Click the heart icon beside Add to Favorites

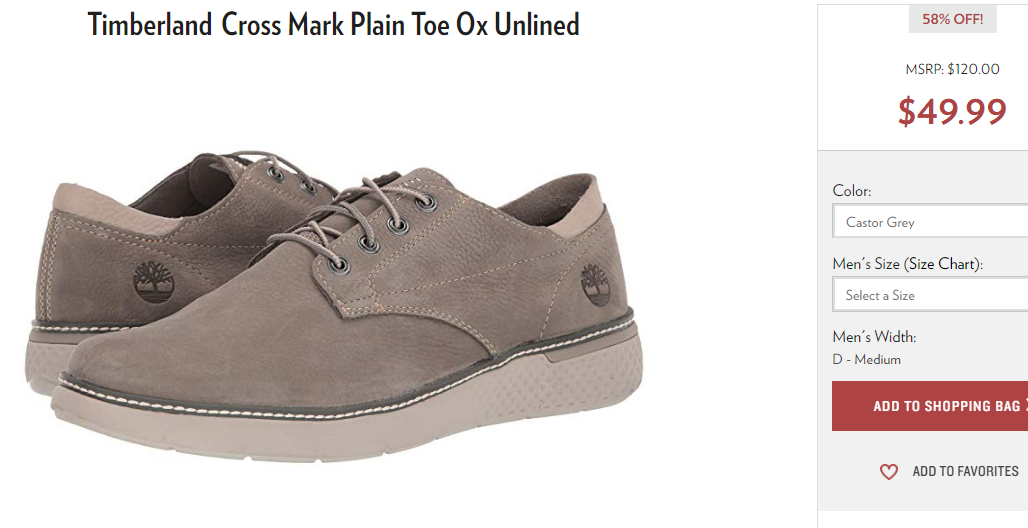(x=888, y=472)
